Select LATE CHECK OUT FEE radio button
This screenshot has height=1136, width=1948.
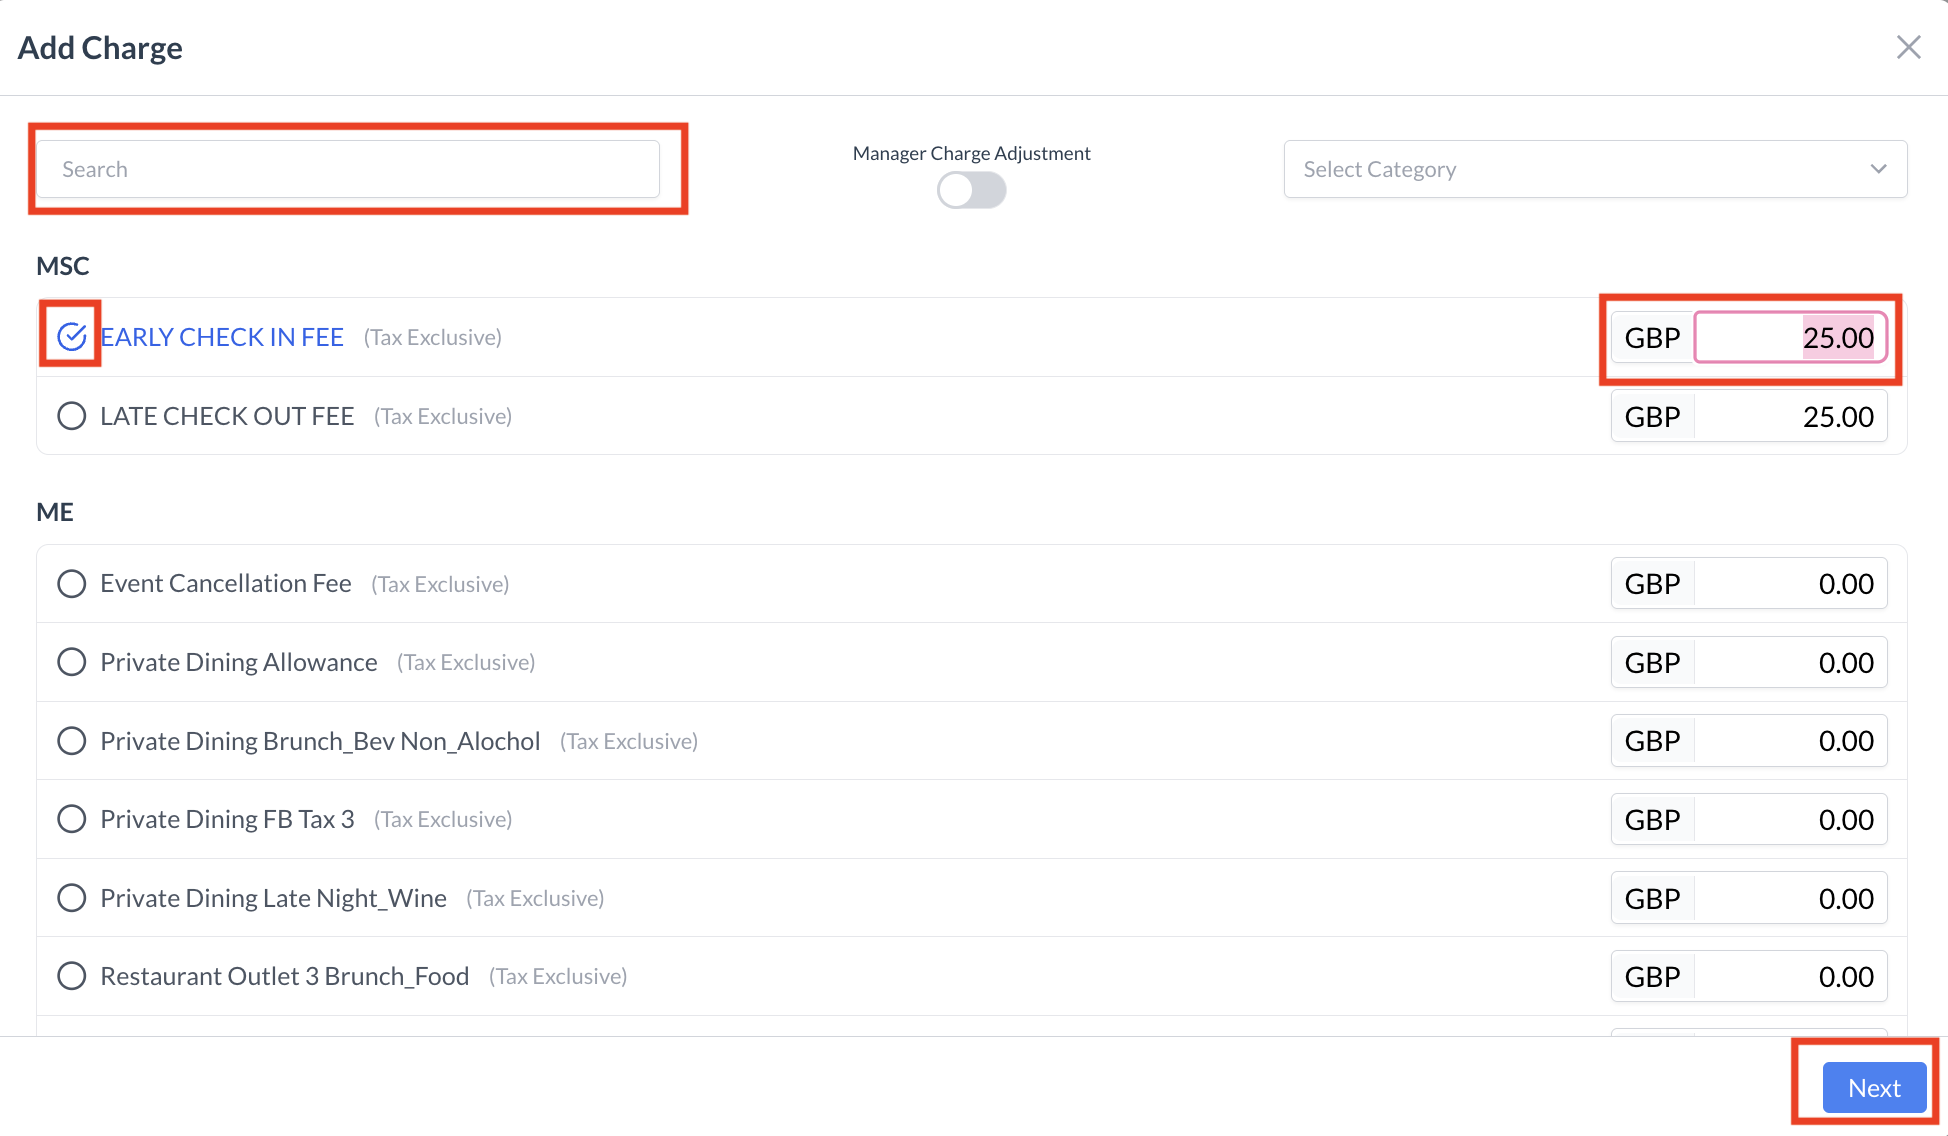coord(71,416)
